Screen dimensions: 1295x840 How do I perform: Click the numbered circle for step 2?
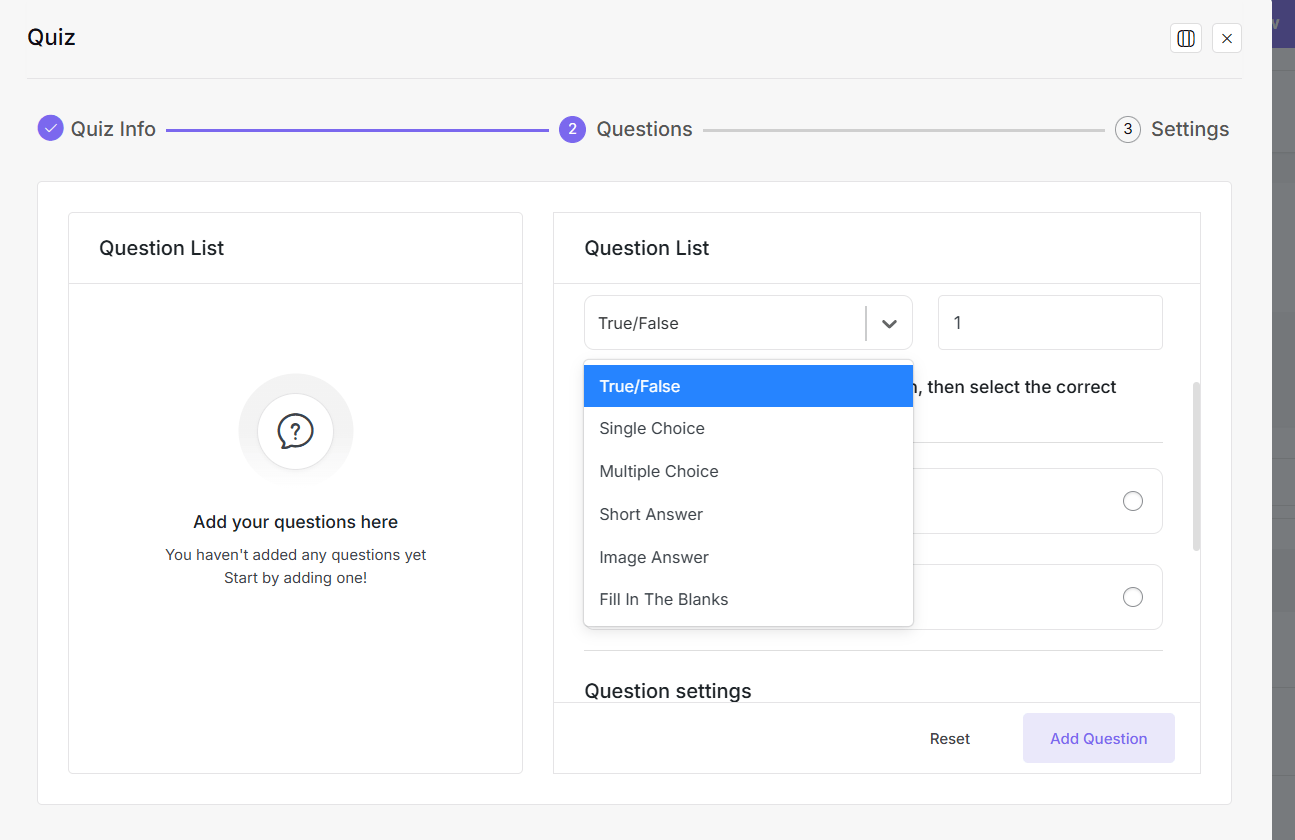coord(572,129)
